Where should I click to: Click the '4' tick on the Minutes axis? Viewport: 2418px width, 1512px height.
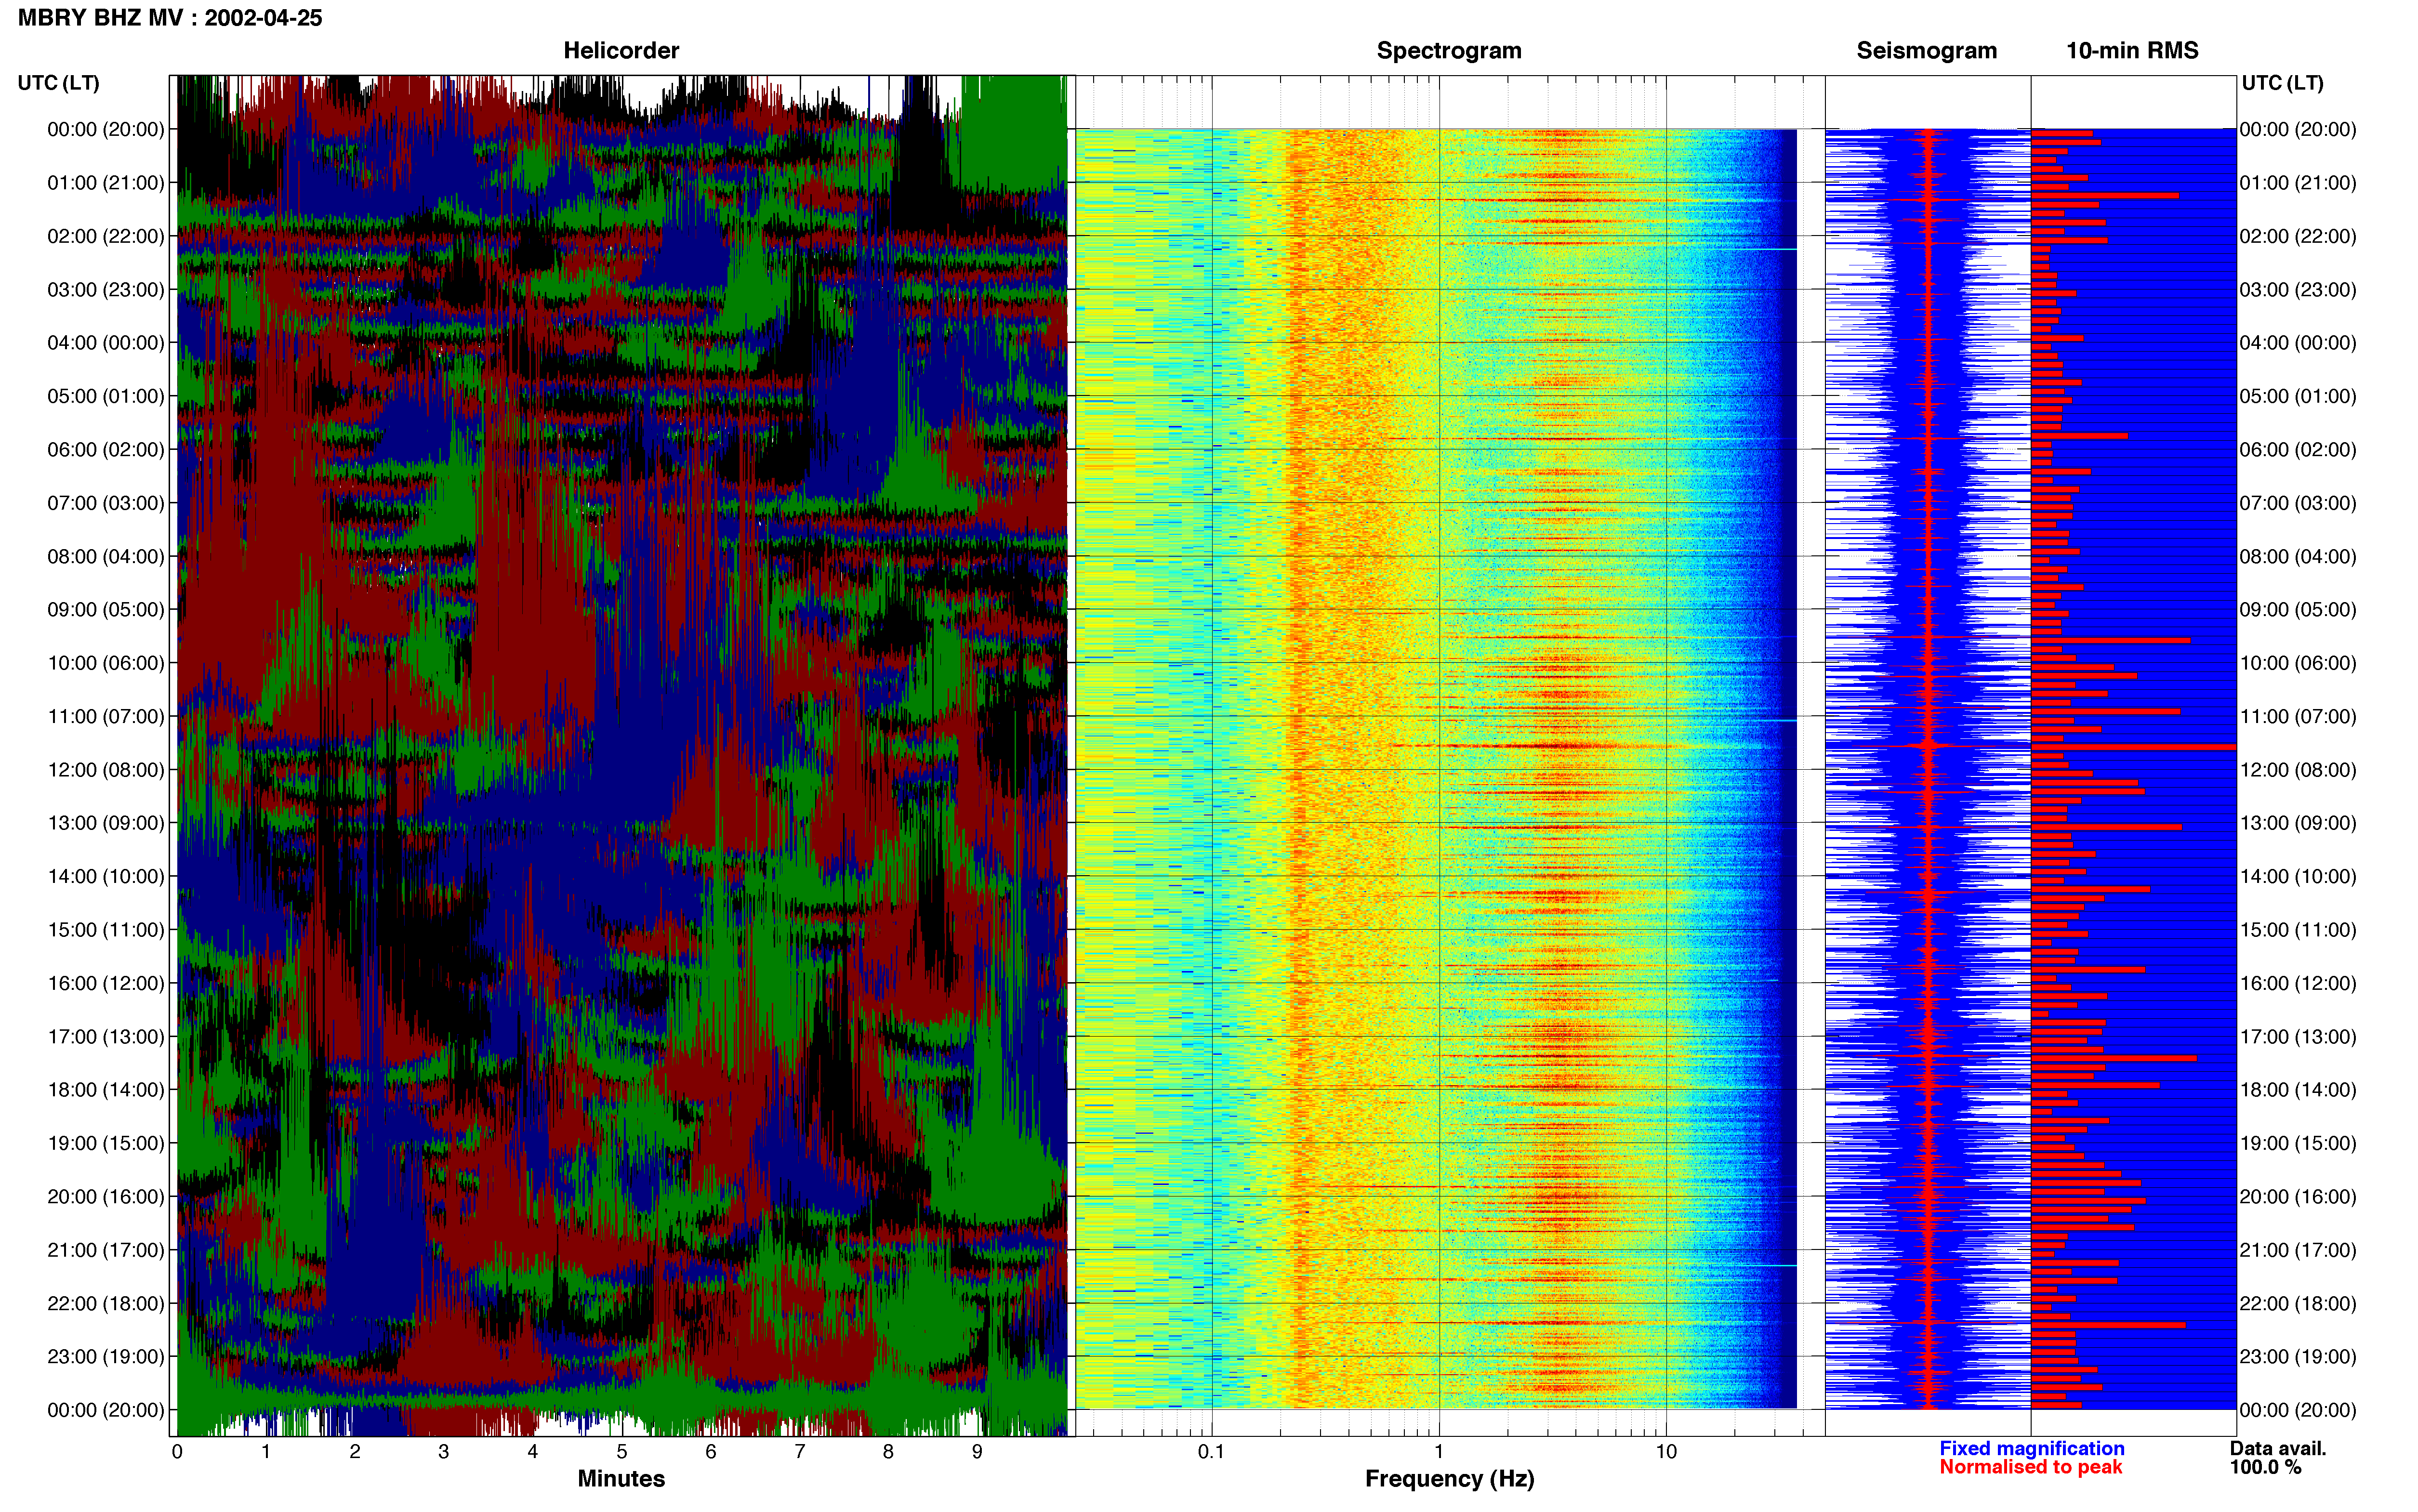point(533,1452)
